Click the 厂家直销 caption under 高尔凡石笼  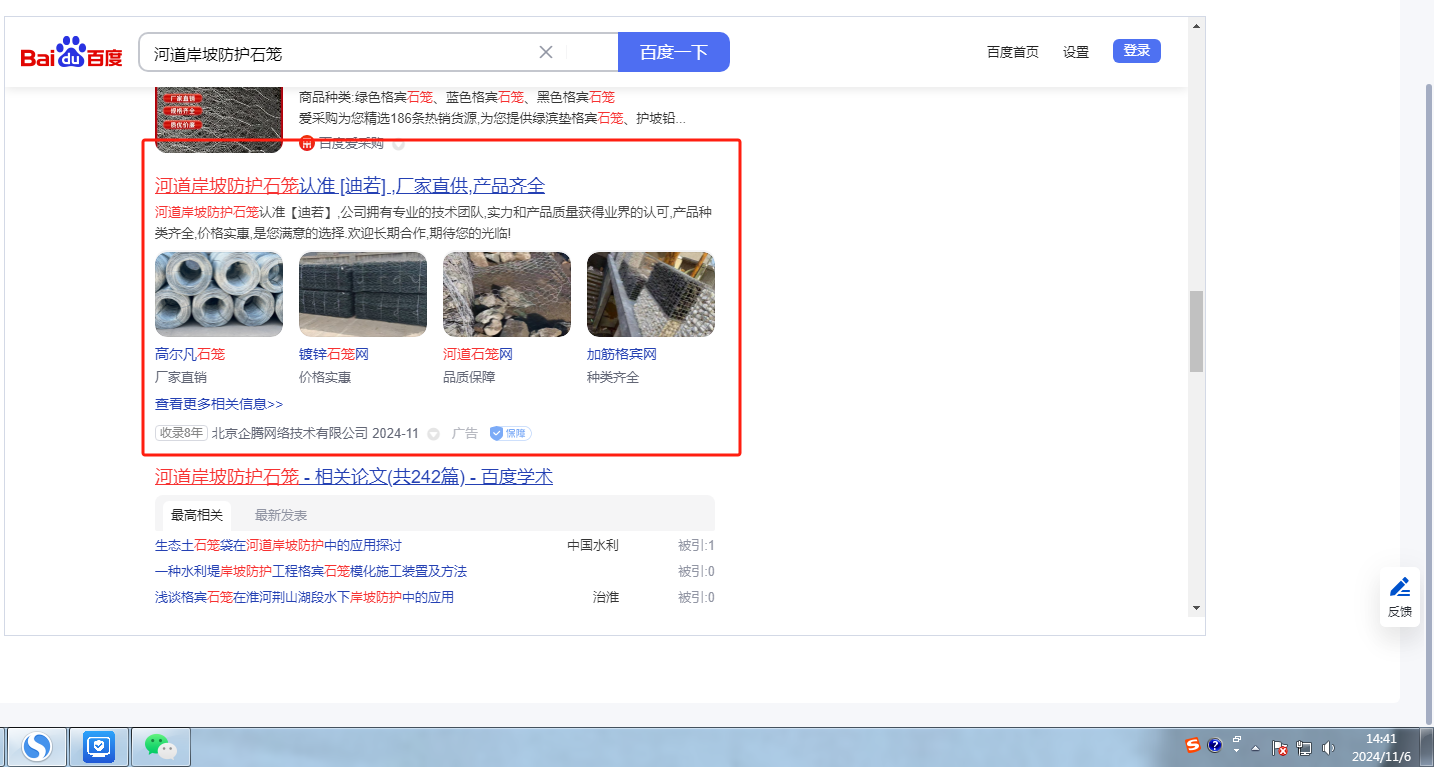[x=181, y=378]
